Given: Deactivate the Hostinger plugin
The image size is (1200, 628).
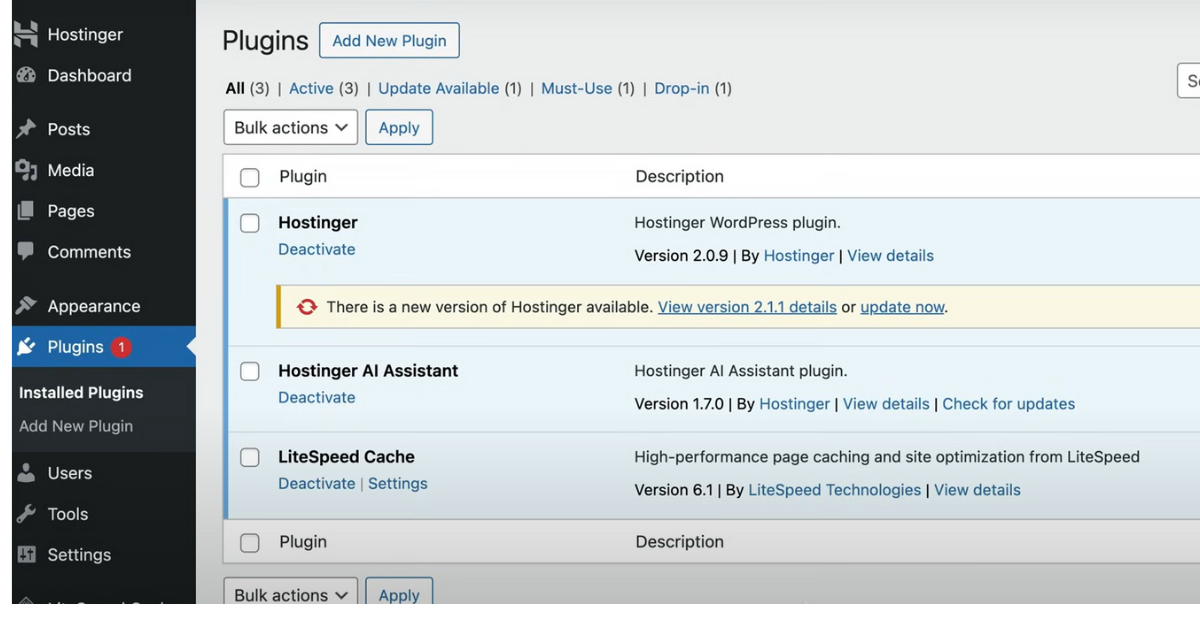Looking at the screenshot, I should pos(316,249).
